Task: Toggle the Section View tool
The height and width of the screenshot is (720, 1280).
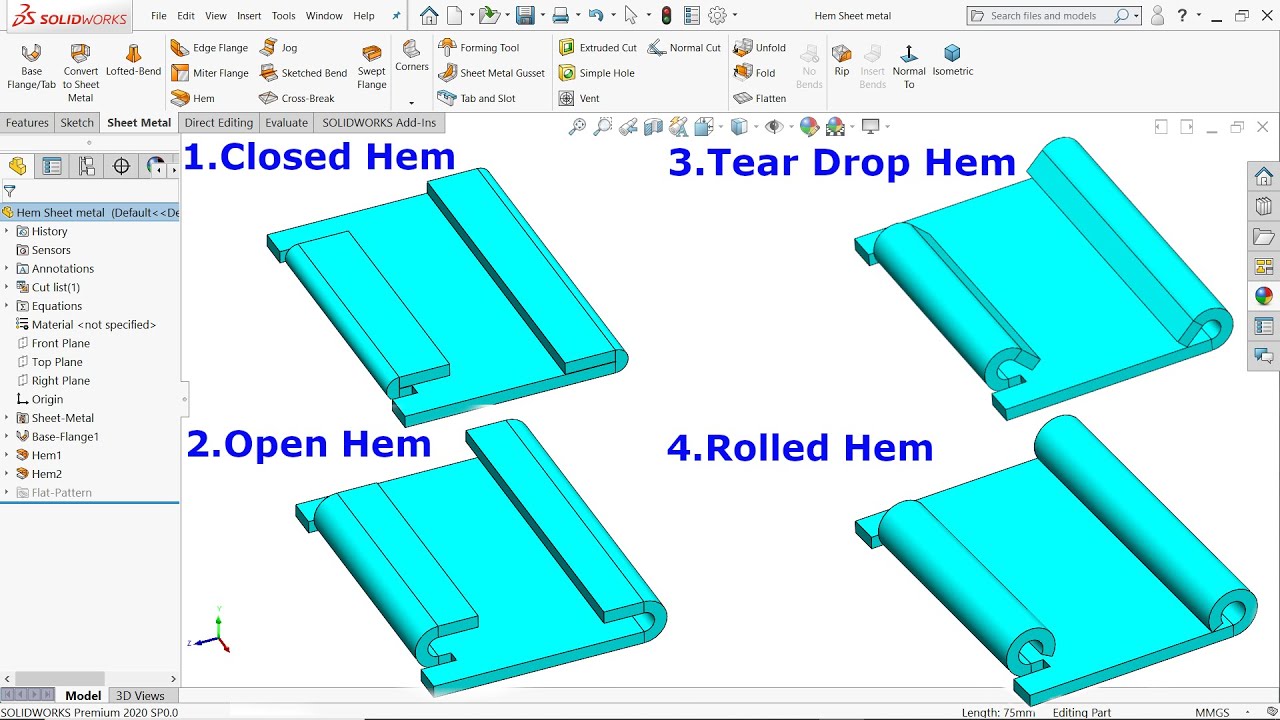Action: pos(653,126)
